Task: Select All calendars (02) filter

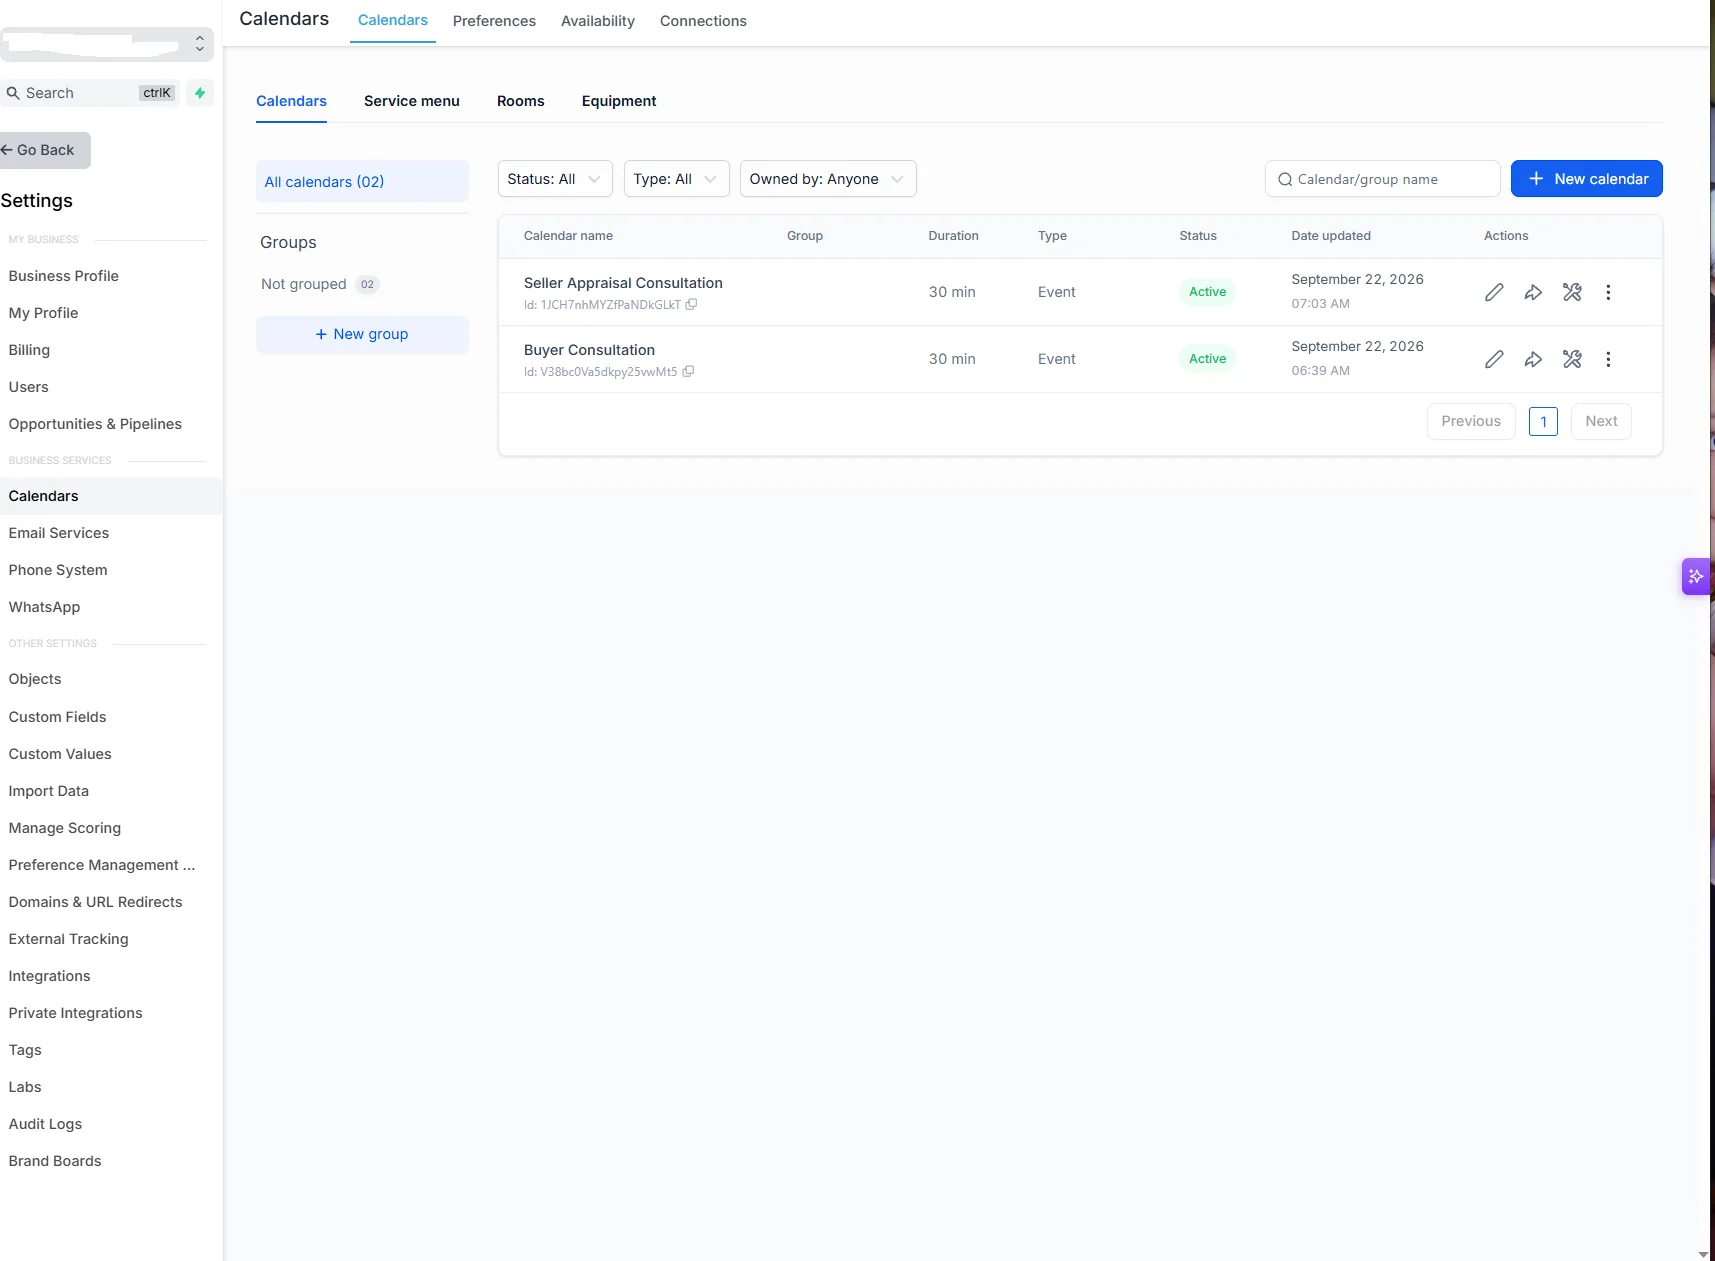Action: tap(362, 182)
